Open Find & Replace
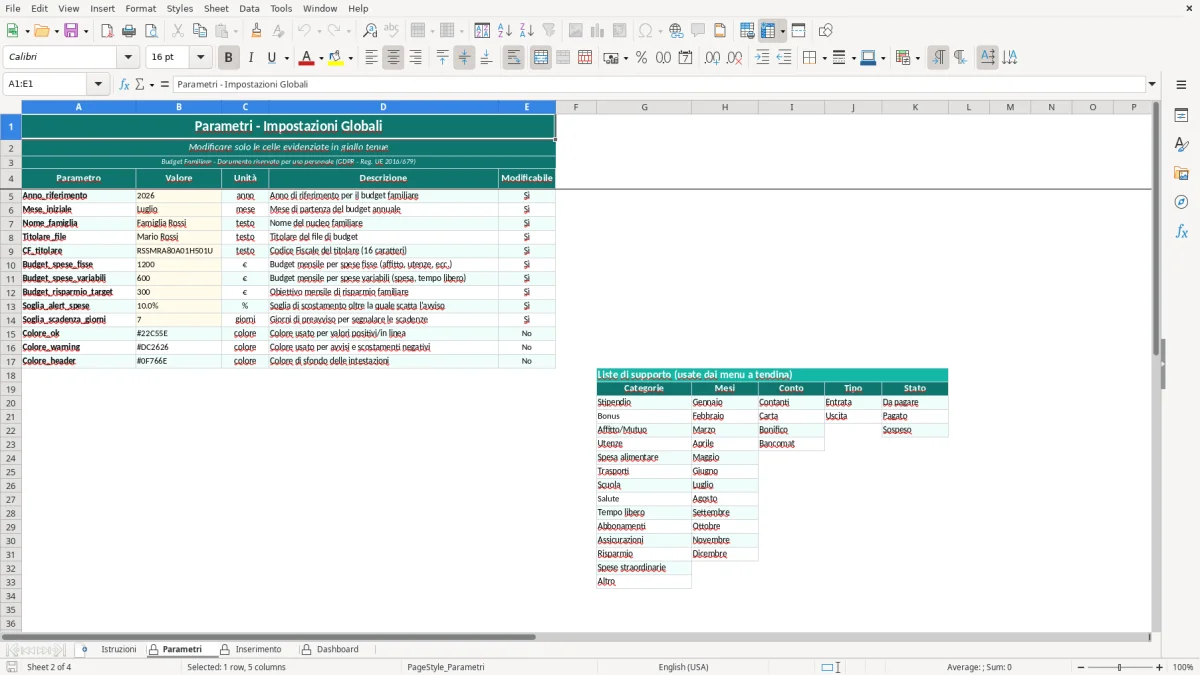This screenshot has height=675, width=1200. coord(370,31)
